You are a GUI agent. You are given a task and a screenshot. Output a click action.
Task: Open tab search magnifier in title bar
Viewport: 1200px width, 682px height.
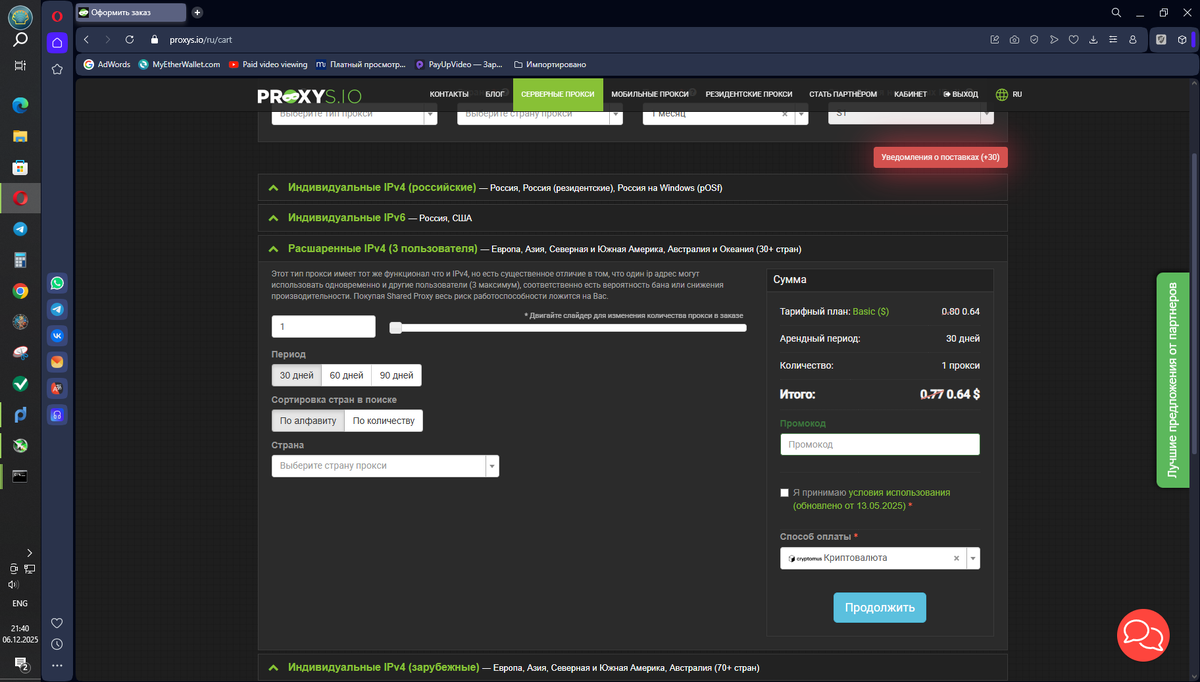coord(1116,13)
